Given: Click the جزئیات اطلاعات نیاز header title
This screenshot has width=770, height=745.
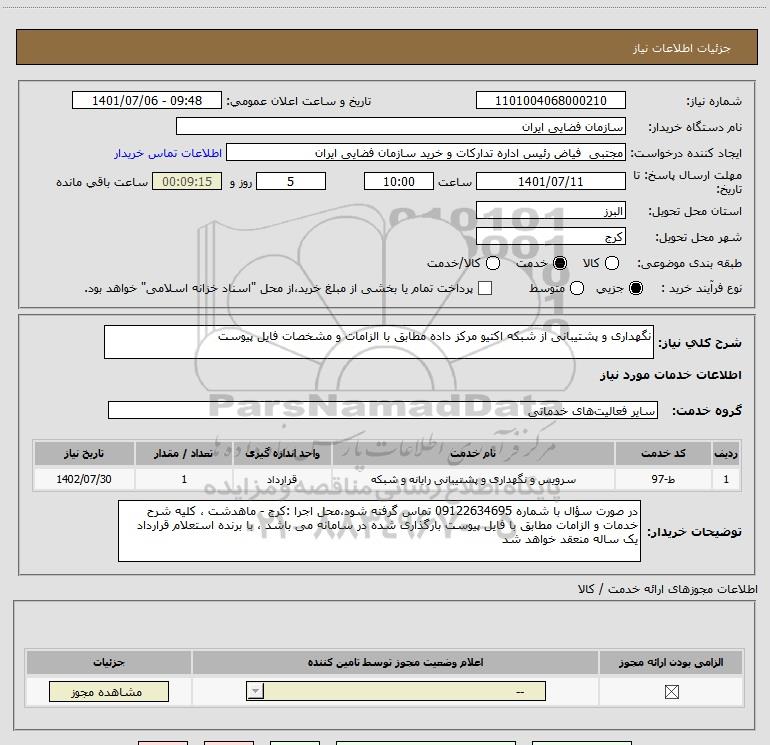Looking at the screenshot, I should click(x=682, y=48).
